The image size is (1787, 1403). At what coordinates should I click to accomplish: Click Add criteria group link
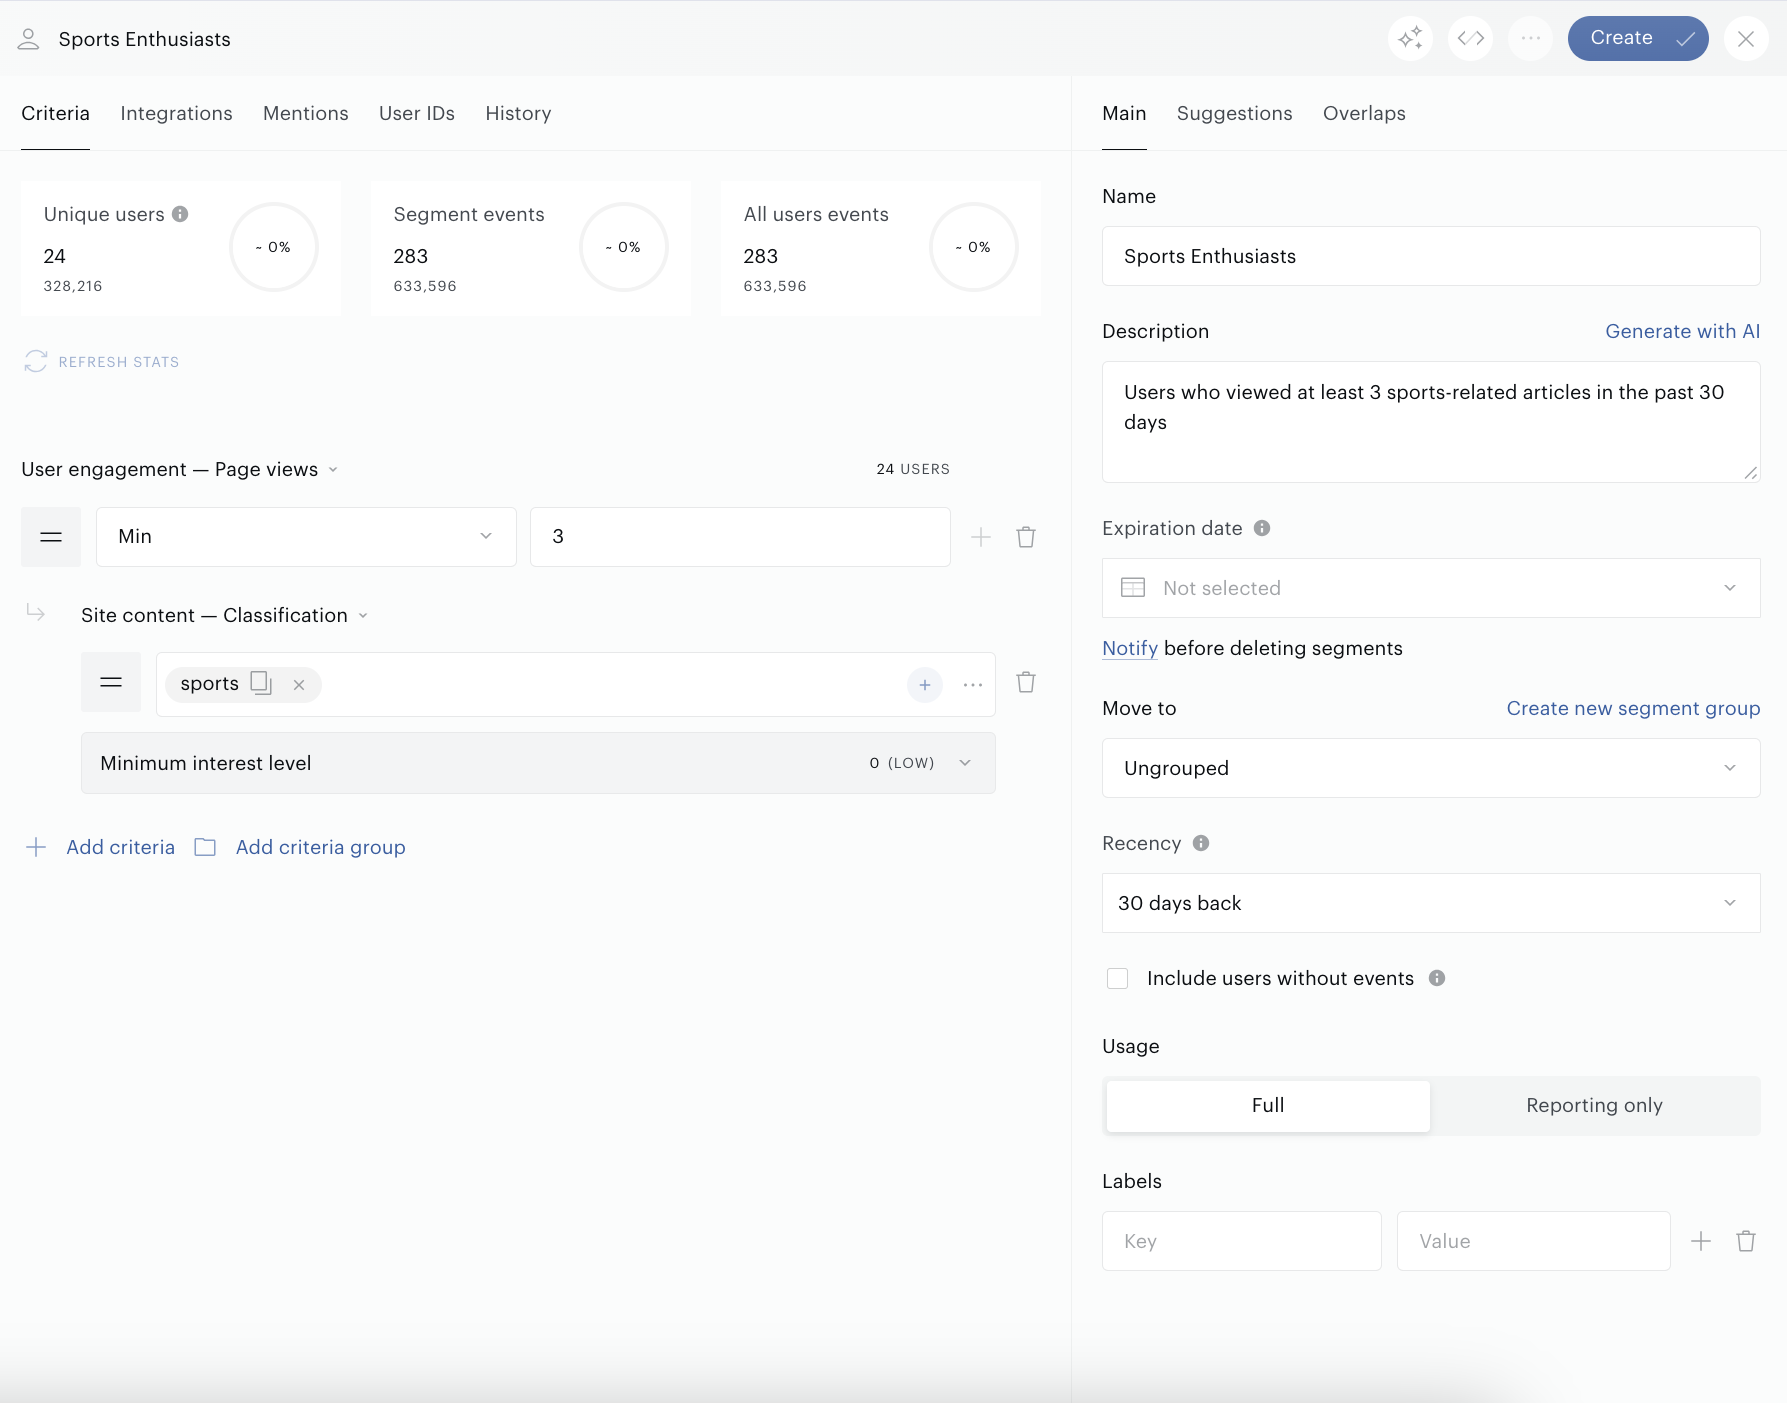coord(320,847)
